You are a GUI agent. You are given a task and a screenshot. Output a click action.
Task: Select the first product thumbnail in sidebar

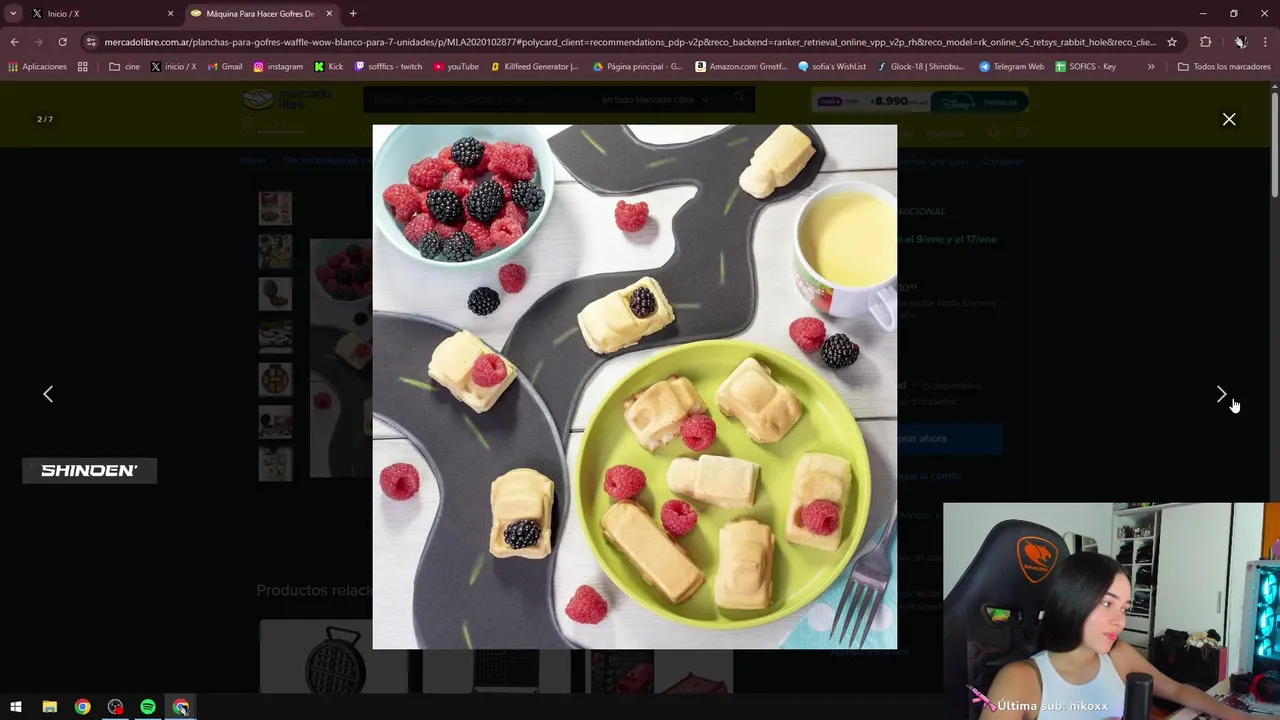[275, 208]
